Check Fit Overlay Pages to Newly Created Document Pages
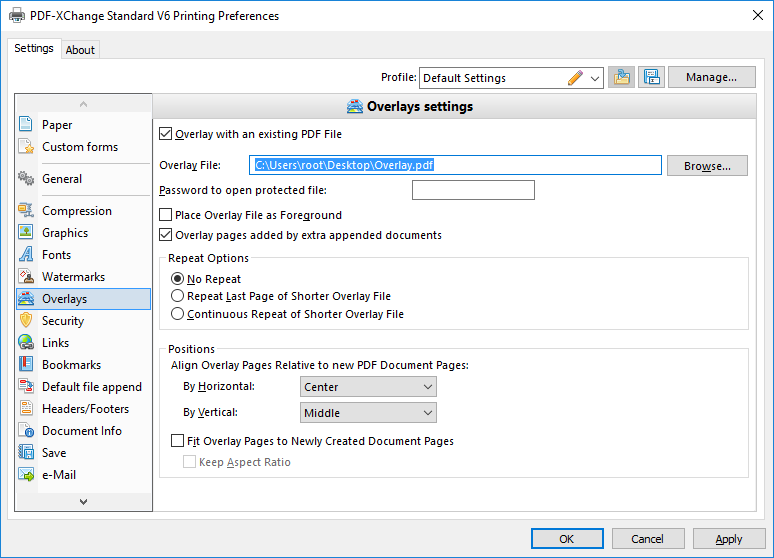This screenshot has width=774, height=558. pyautogui.click(x=177, y=440)
